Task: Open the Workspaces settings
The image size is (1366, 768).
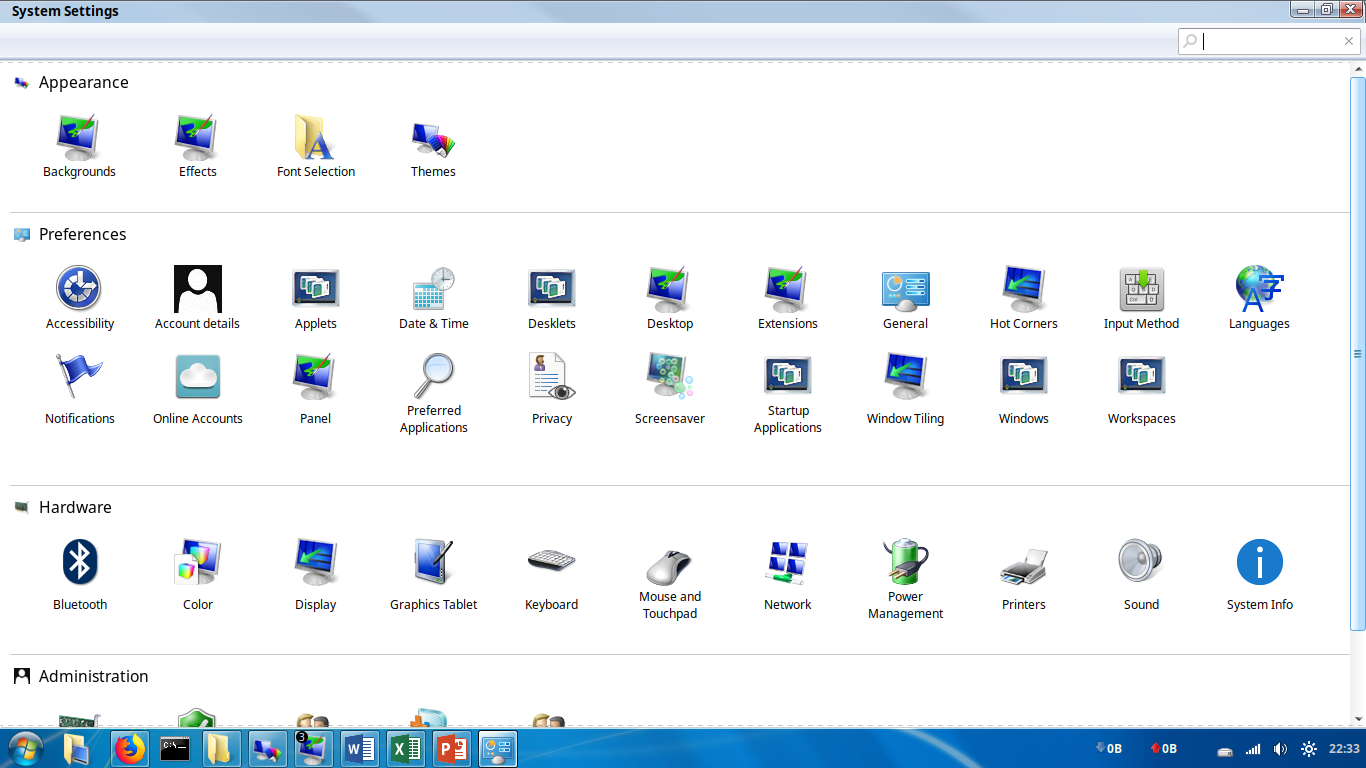Action: 1141,392
